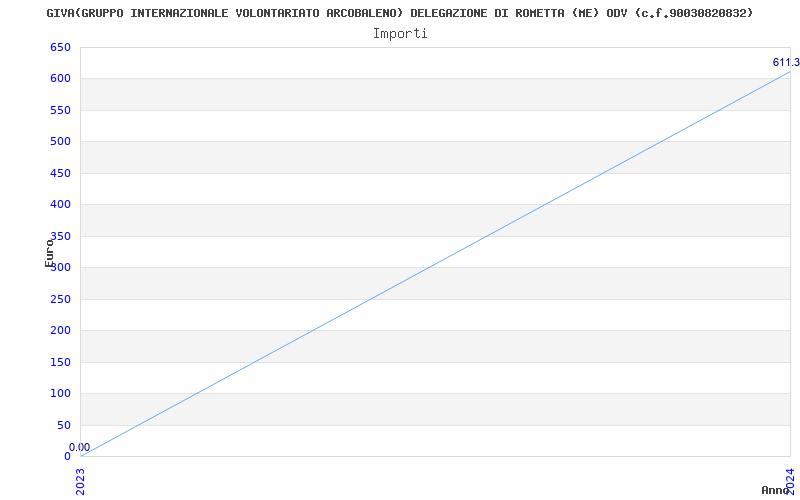
Task: Click the 0.00 data point label
Action: click(80, 447)
